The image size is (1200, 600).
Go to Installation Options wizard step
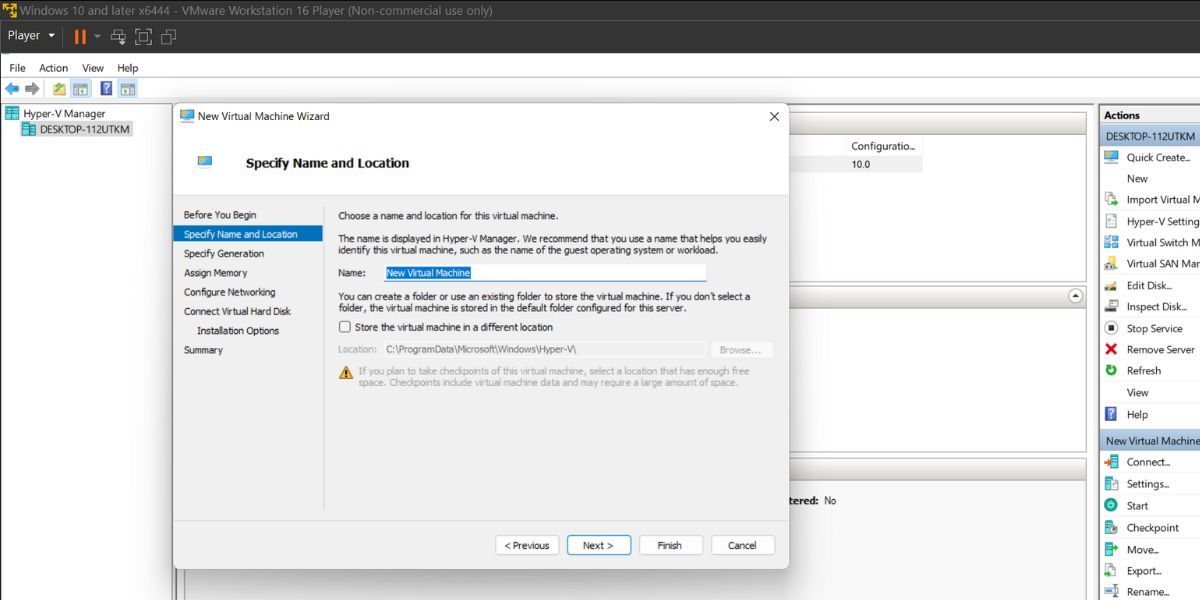click(x=238, y=331)
